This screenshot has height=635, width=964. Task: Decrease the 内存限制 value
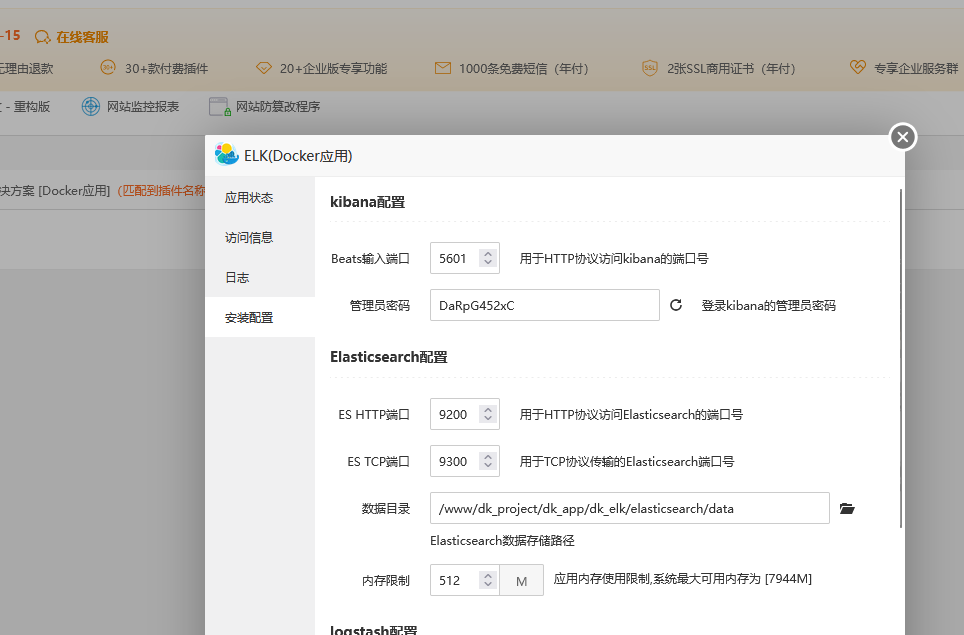(x=488, y=585)
